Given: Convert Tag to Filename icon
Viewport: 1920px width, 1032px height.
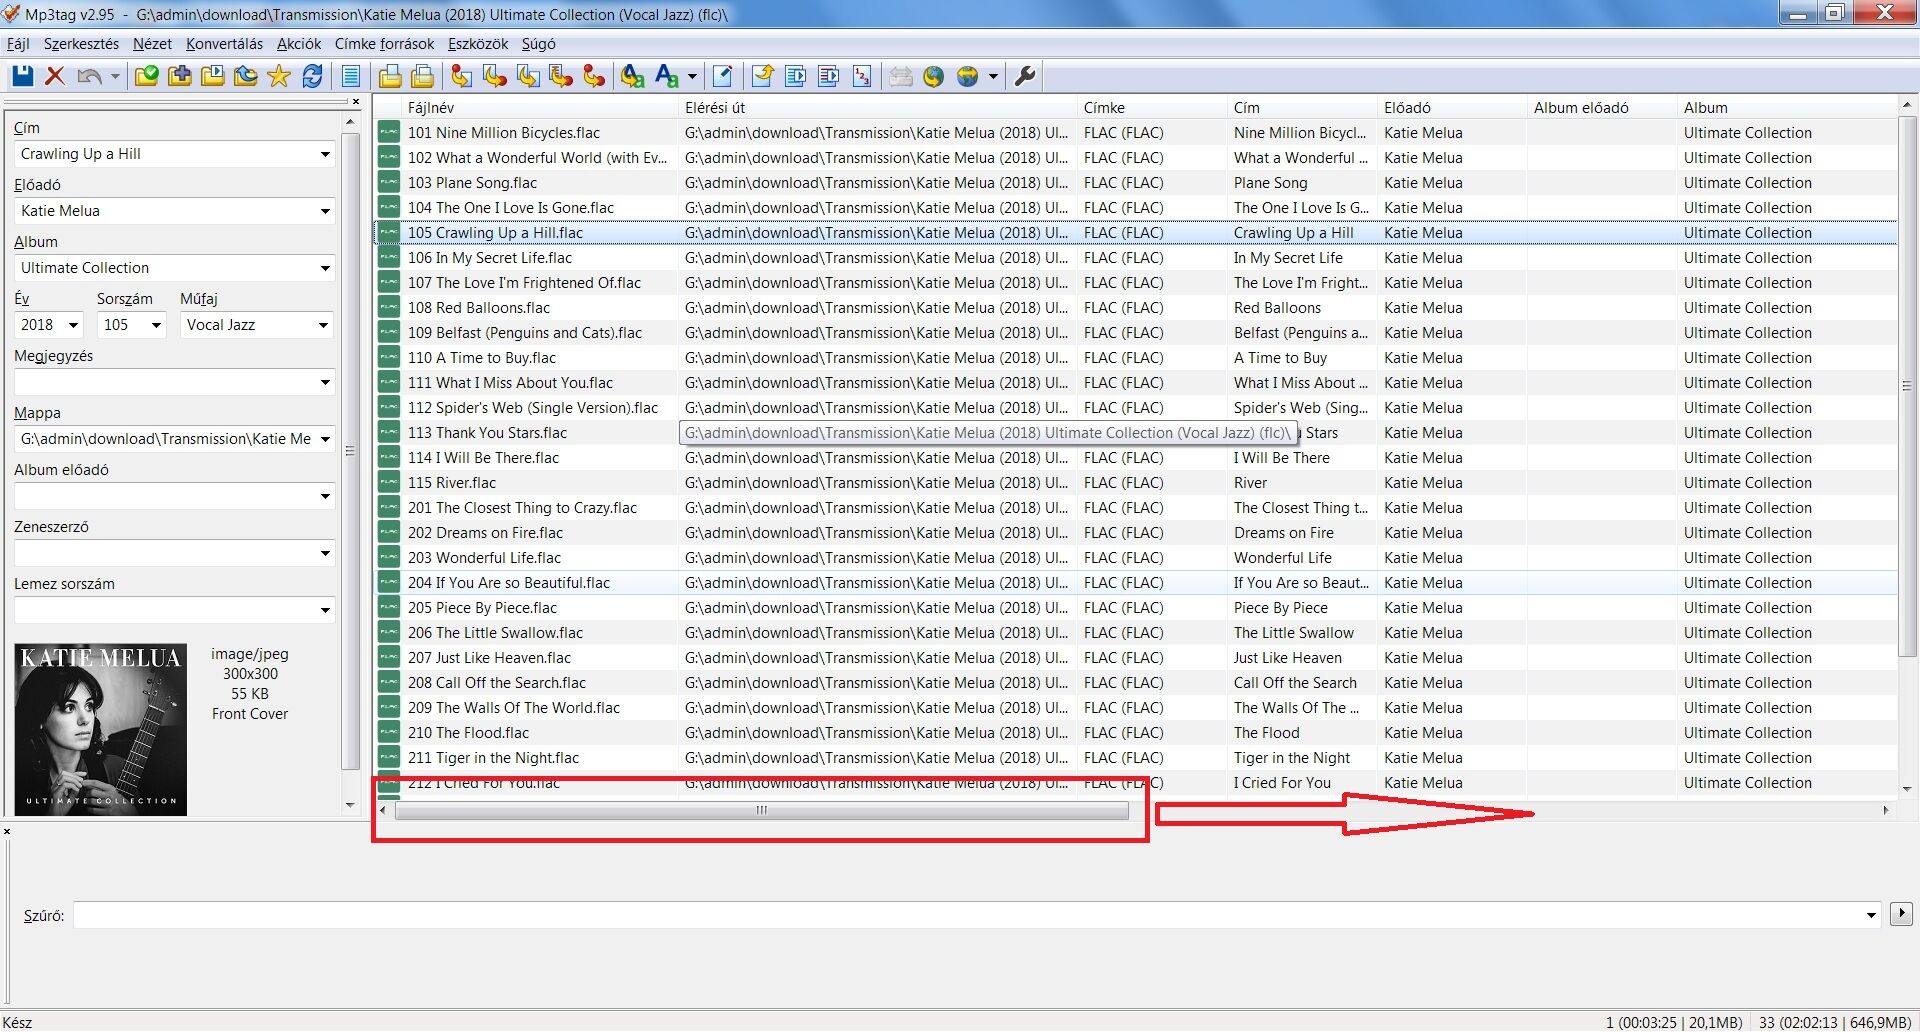Looking at the screenshot, I should (462, 76).
